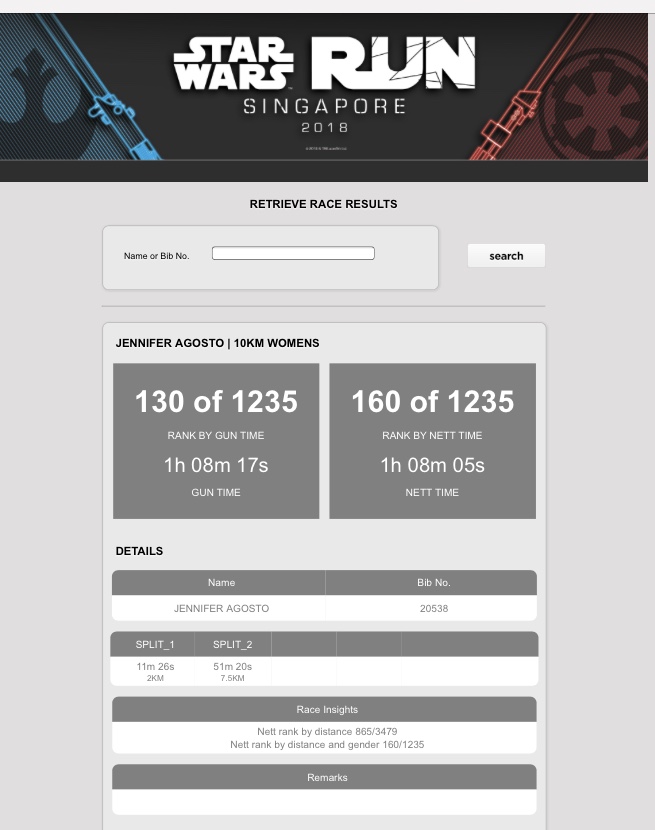Click the RANK BY NETT TIME label
This screenshot has height=830, width=655.
pyautogui.click(x=432, y=436)
